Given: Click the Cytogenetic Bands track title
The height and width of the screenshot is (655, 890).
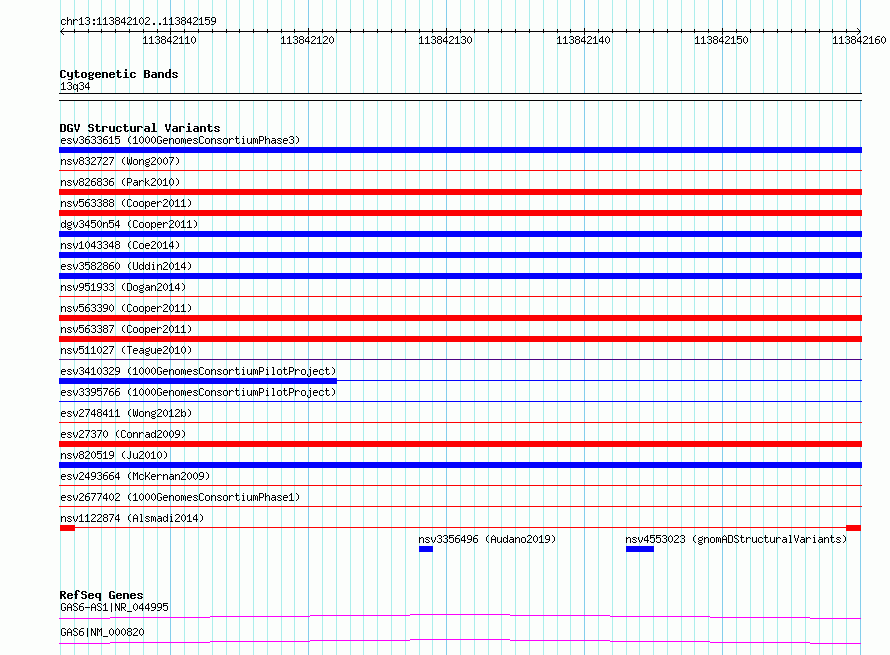Looking at the screenshot, I should tap(119, 74).
